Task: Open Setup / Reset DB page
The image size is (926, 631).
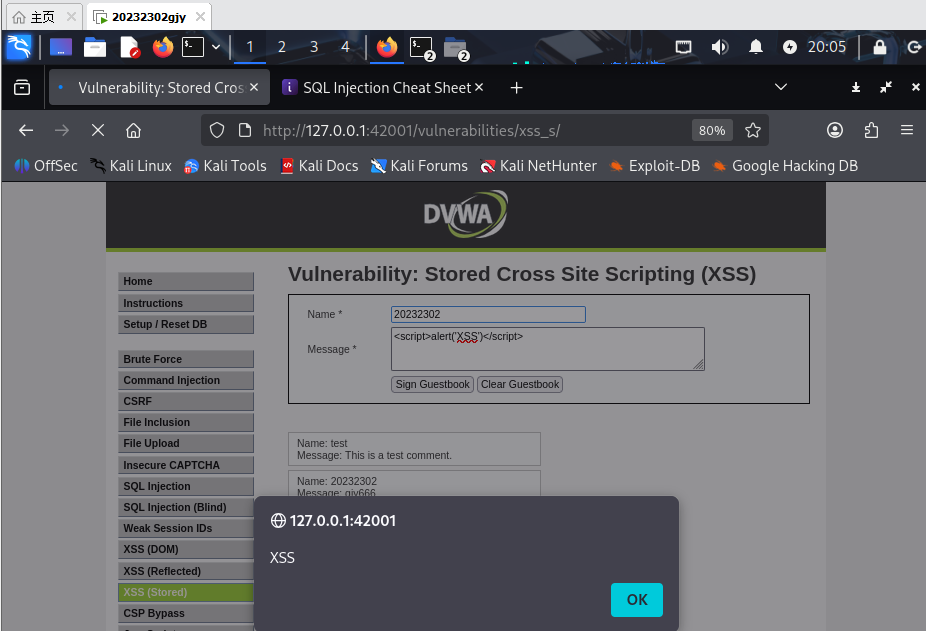Action: (x=185, y=324)
